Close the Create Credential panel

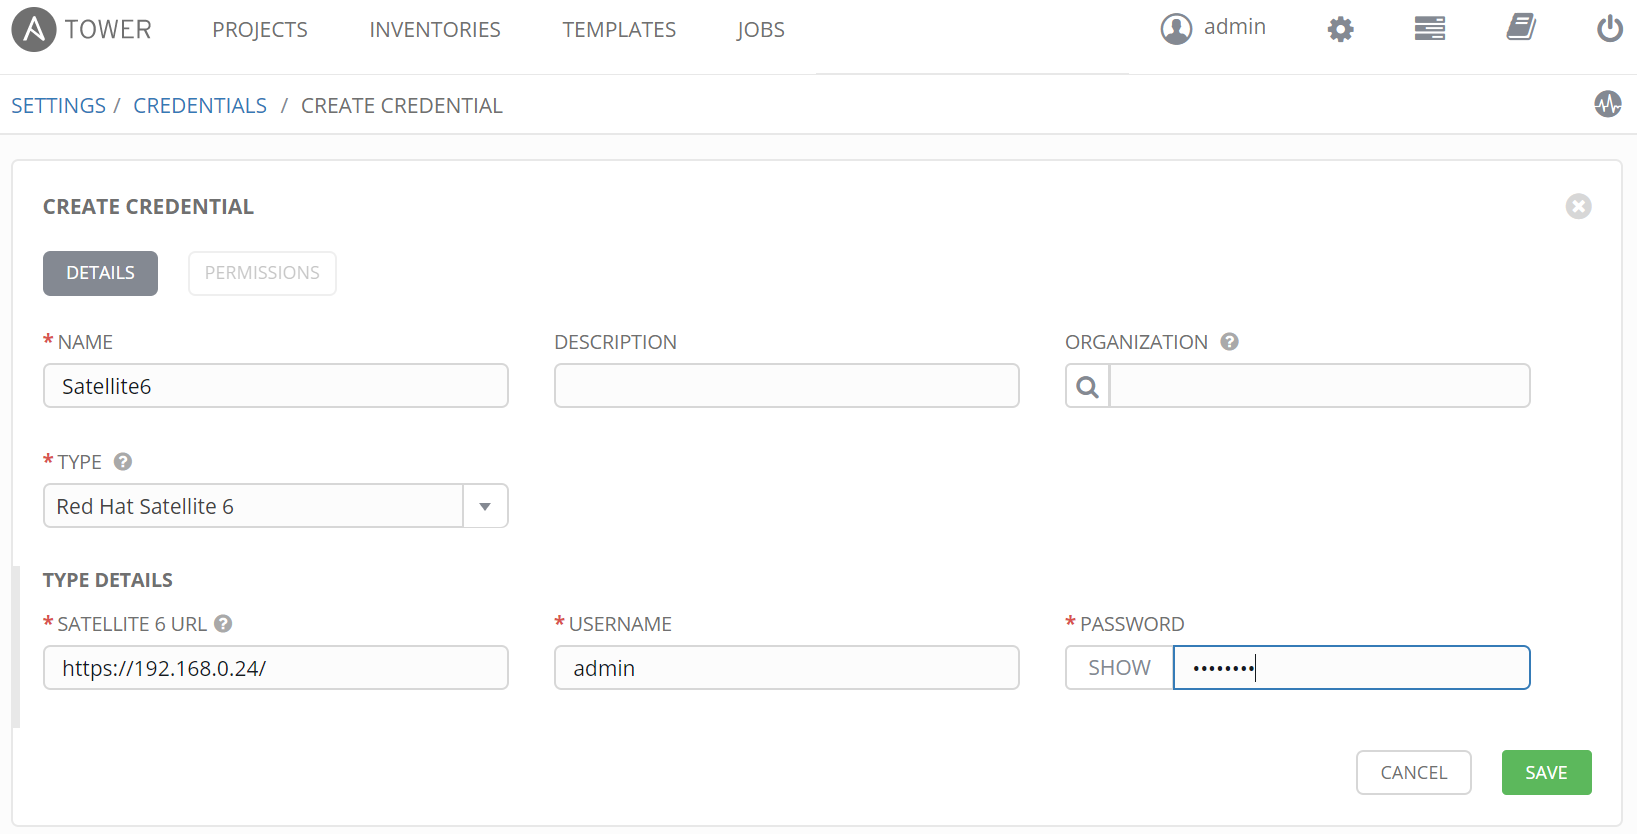1578,206
